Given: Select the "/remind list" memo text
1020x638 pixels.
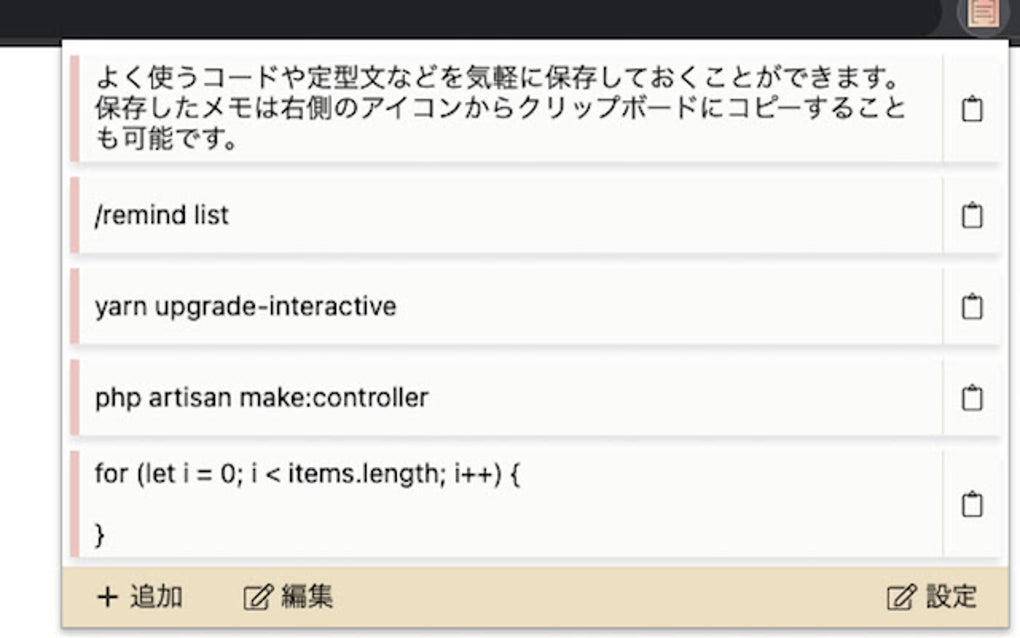Looking at the screenshot, I should (x=162, y=215).
